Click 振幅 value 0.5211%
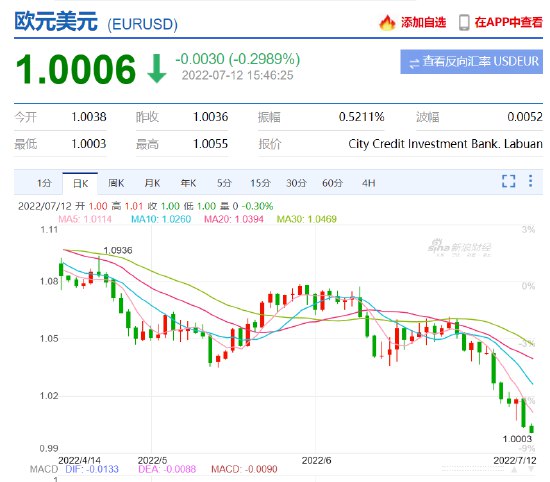 (361, 117)
